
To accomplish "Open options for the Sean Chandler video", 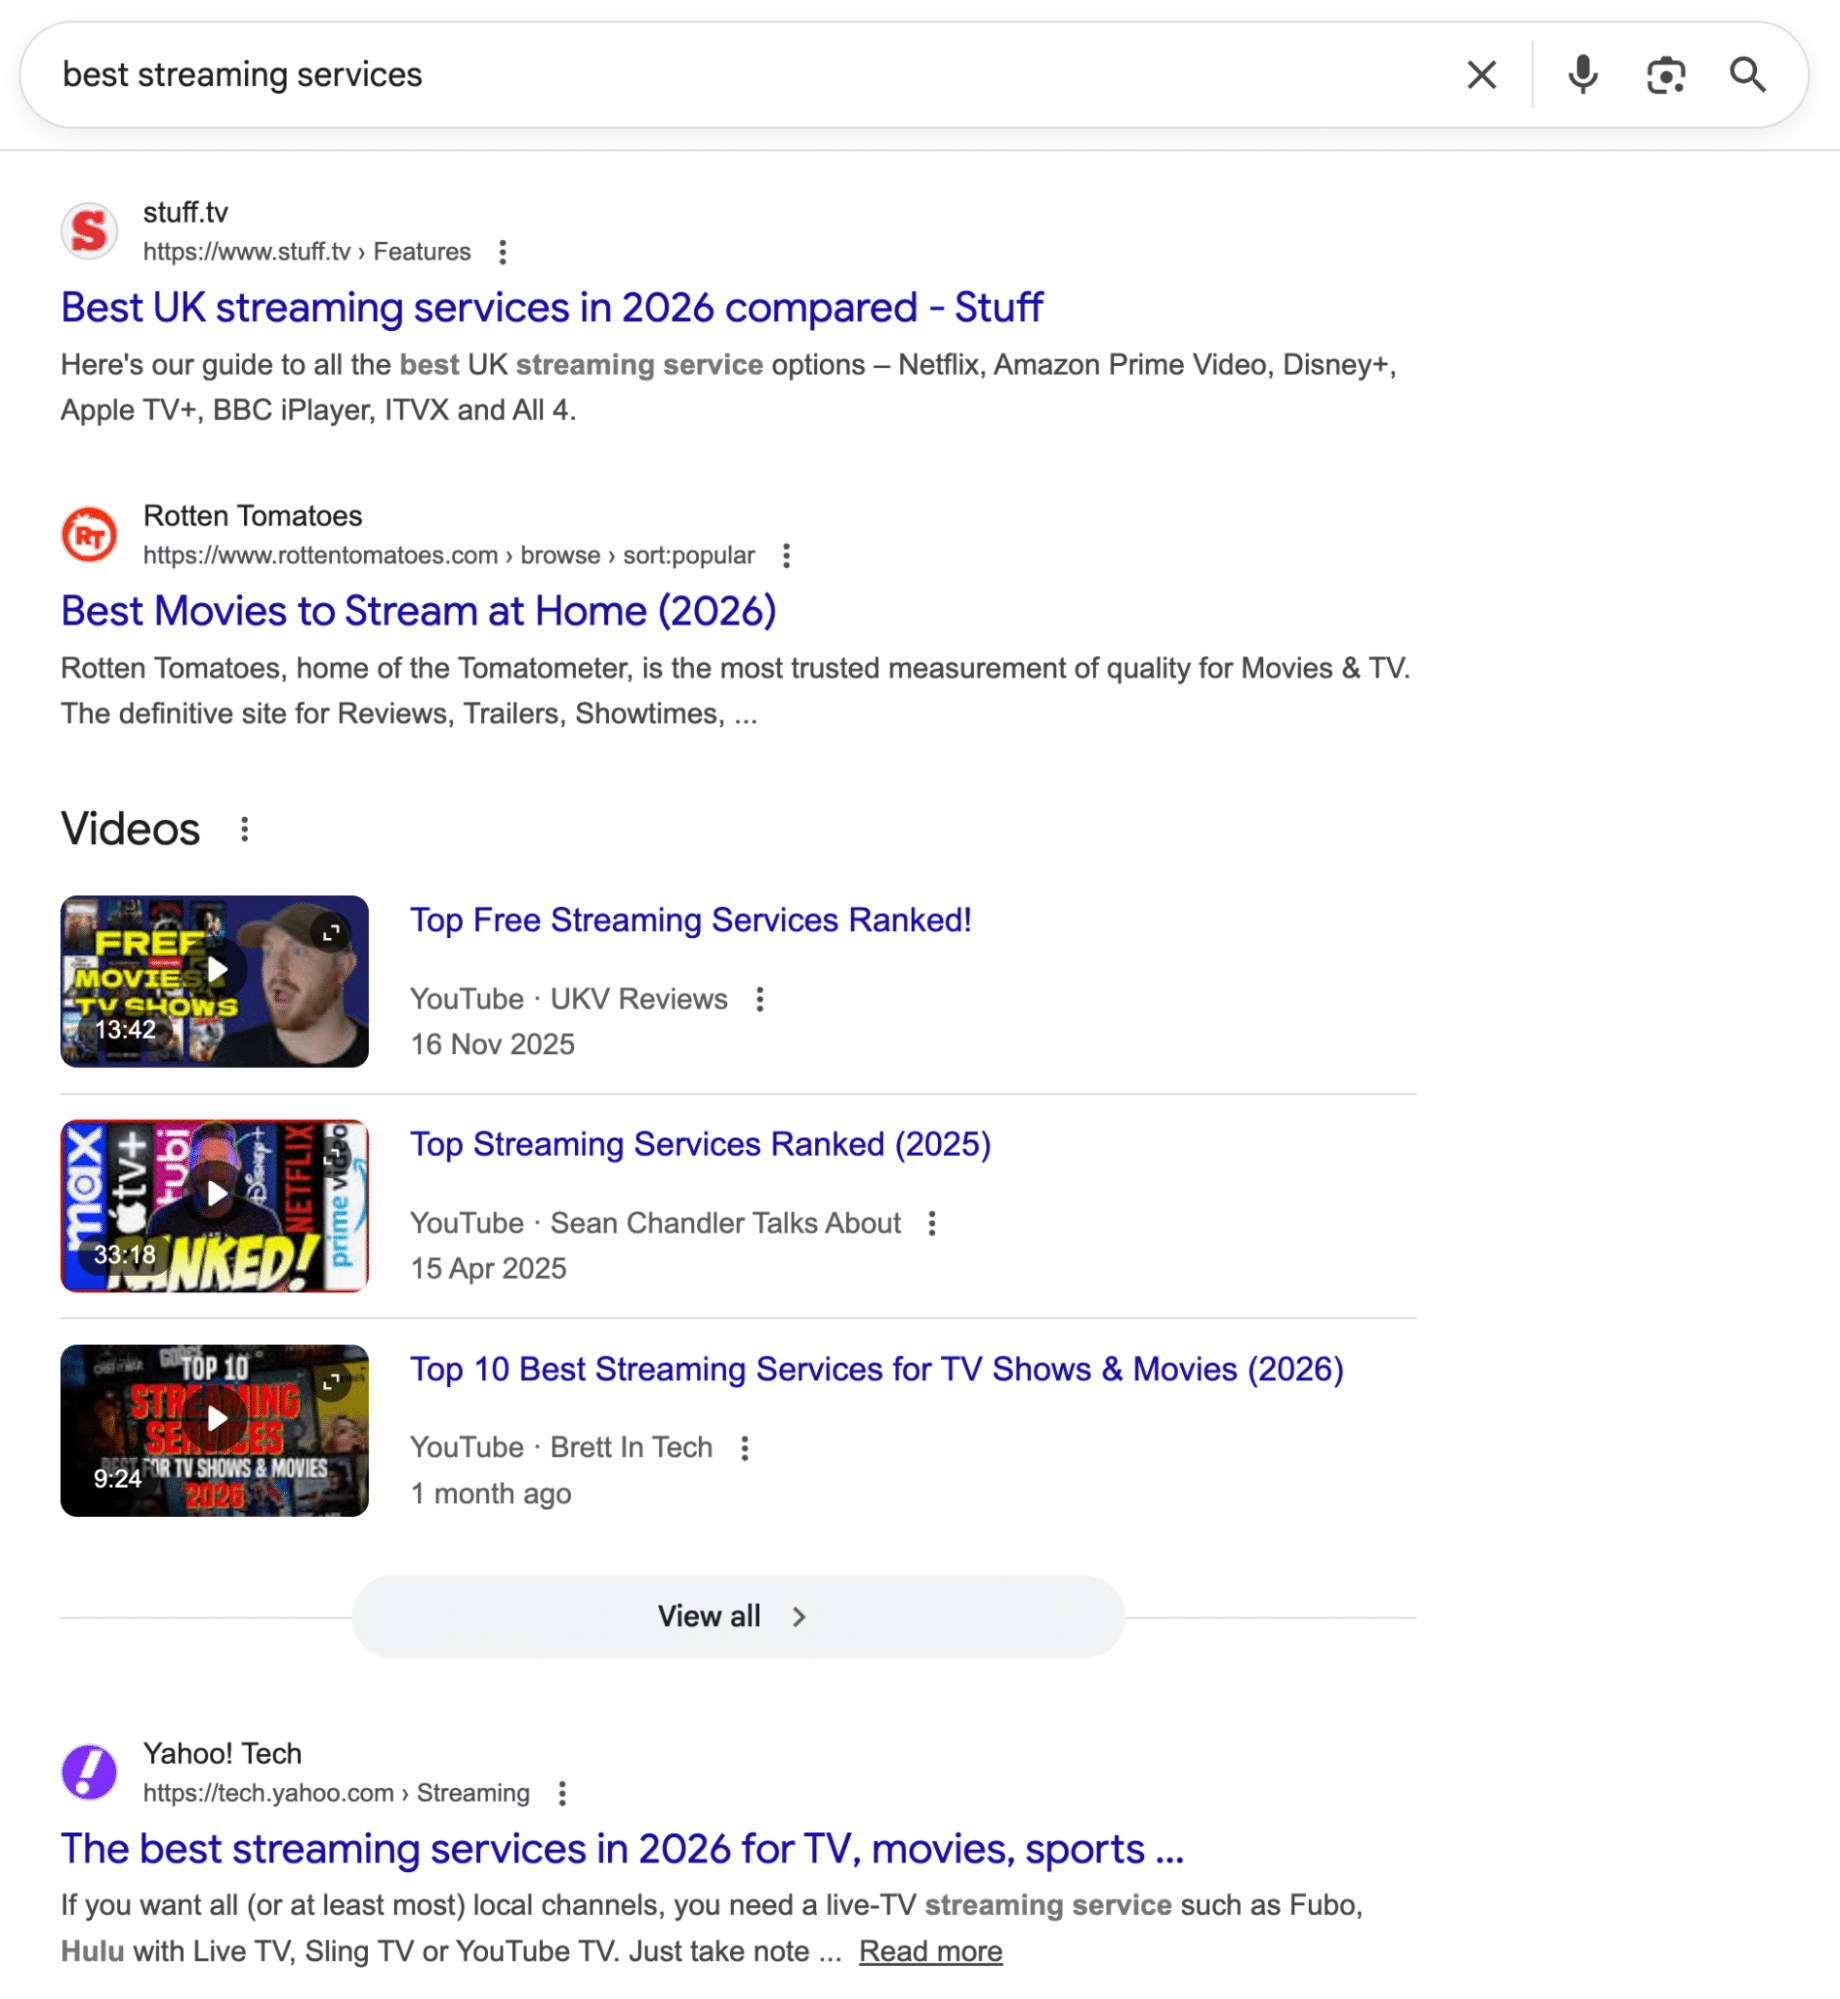I will click(934, 1222).
